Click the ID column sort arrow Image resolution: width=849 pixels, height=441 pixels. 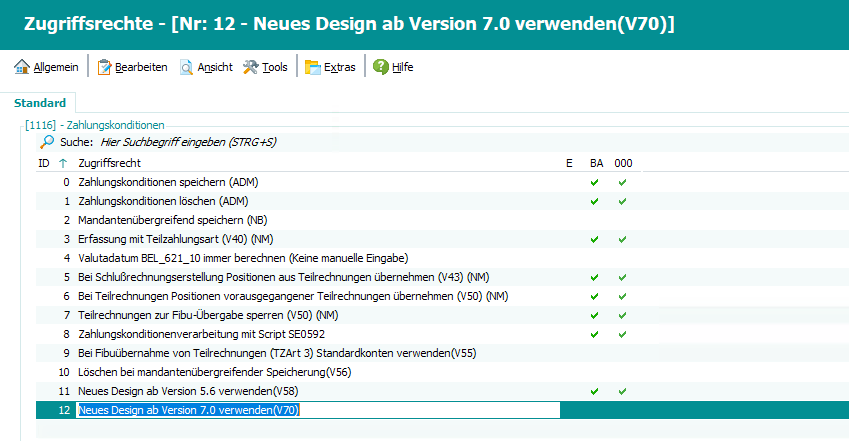tap(64, 163)
